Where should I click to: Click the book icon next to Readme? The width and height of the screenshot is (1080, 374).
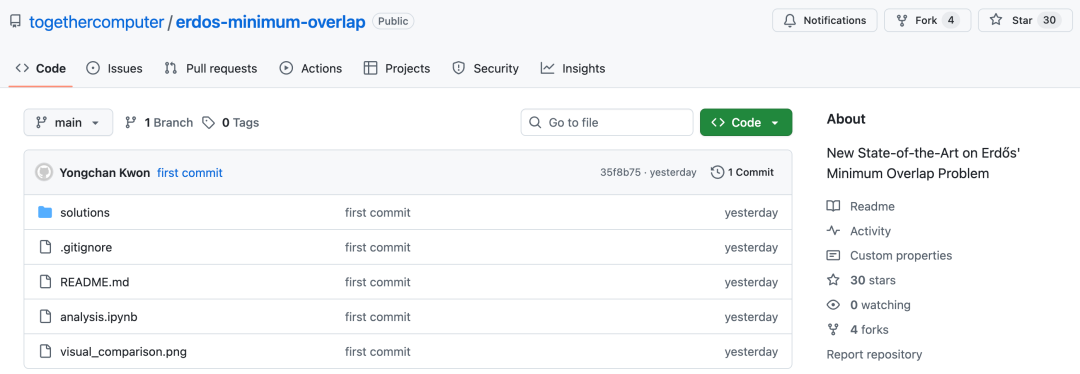point(833,206)
